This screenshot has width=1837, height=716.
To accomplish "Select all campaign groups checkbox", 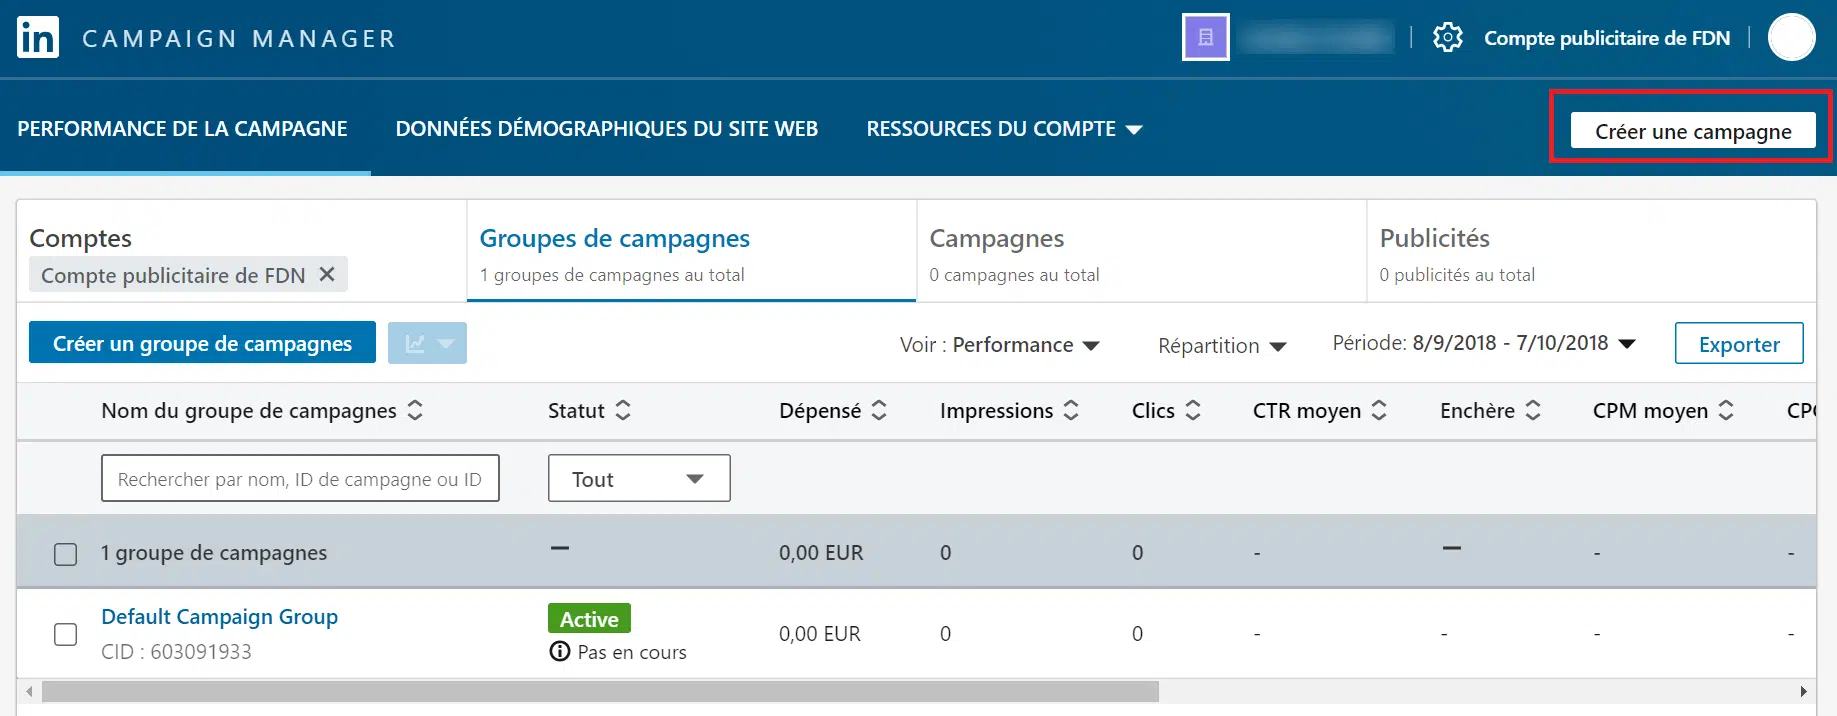I will point(65,554).
